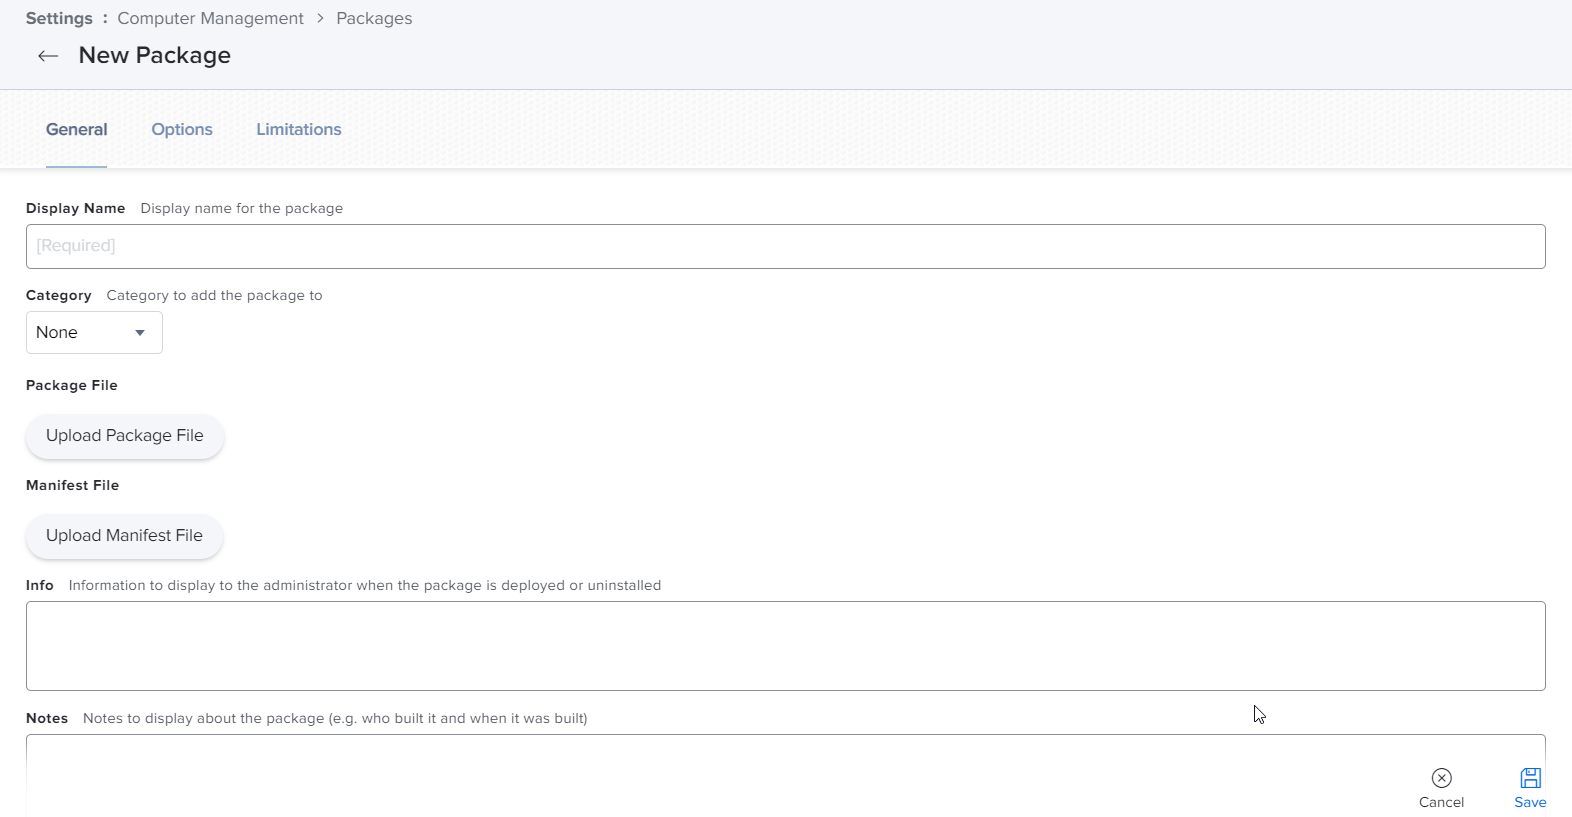The height and width of the screenshot is (817, 1572).
Task: Open the Category dropdown set to None
Action: (94, 333)
